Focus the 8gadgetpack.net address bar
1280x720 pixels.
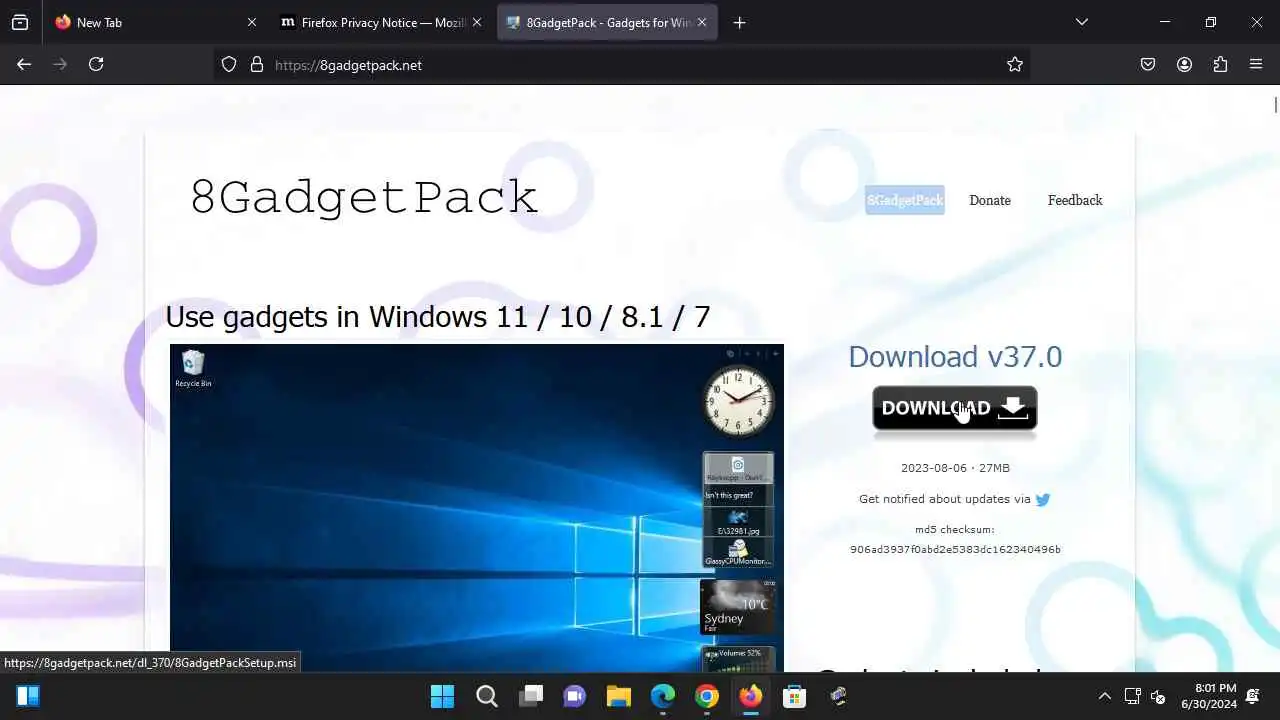[x=622, y=65]
